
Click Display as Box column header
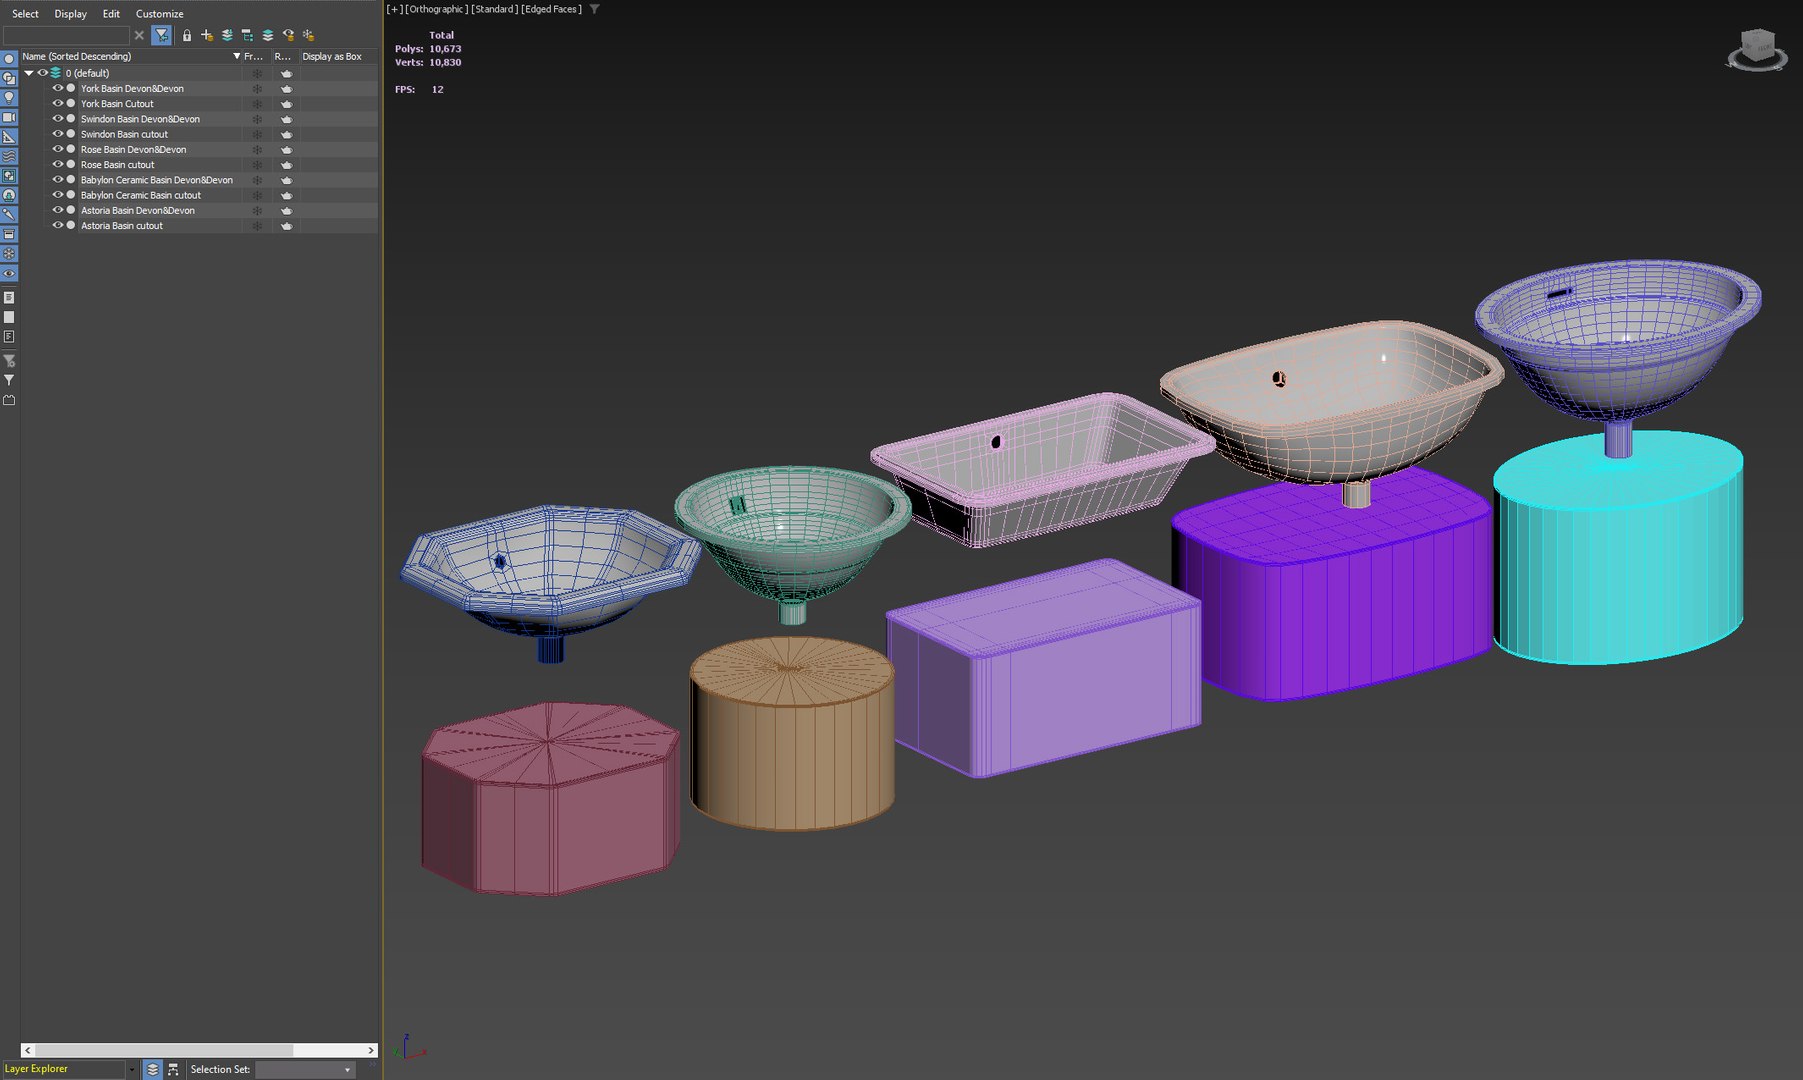[338, 56]
